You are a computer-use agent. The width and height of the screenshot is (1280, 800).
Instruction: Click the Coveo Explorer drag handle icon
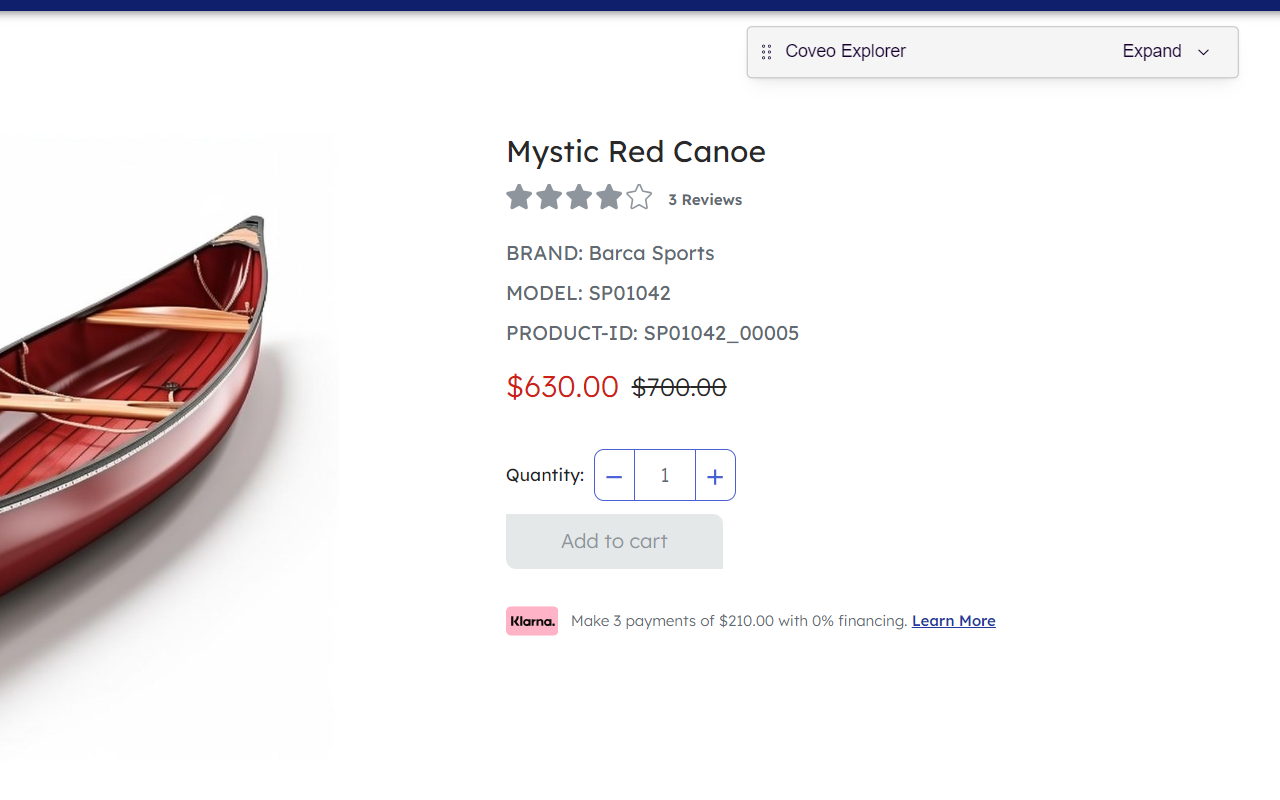(x=766, y=52)
